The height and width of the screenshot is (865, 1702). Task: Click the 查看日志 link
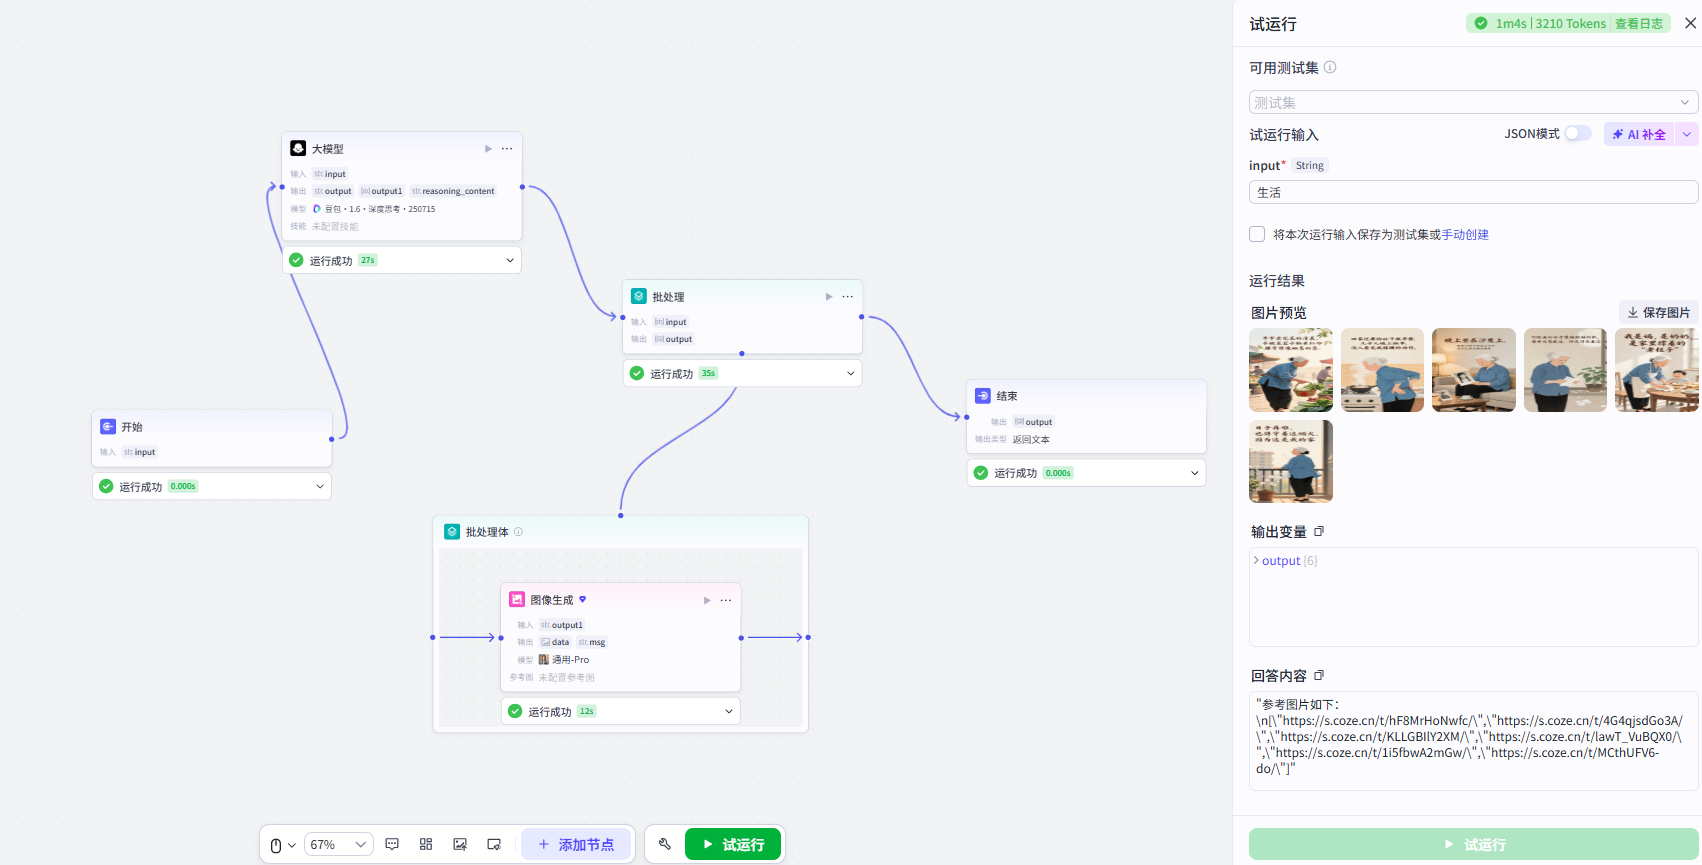pos(1639,23)
